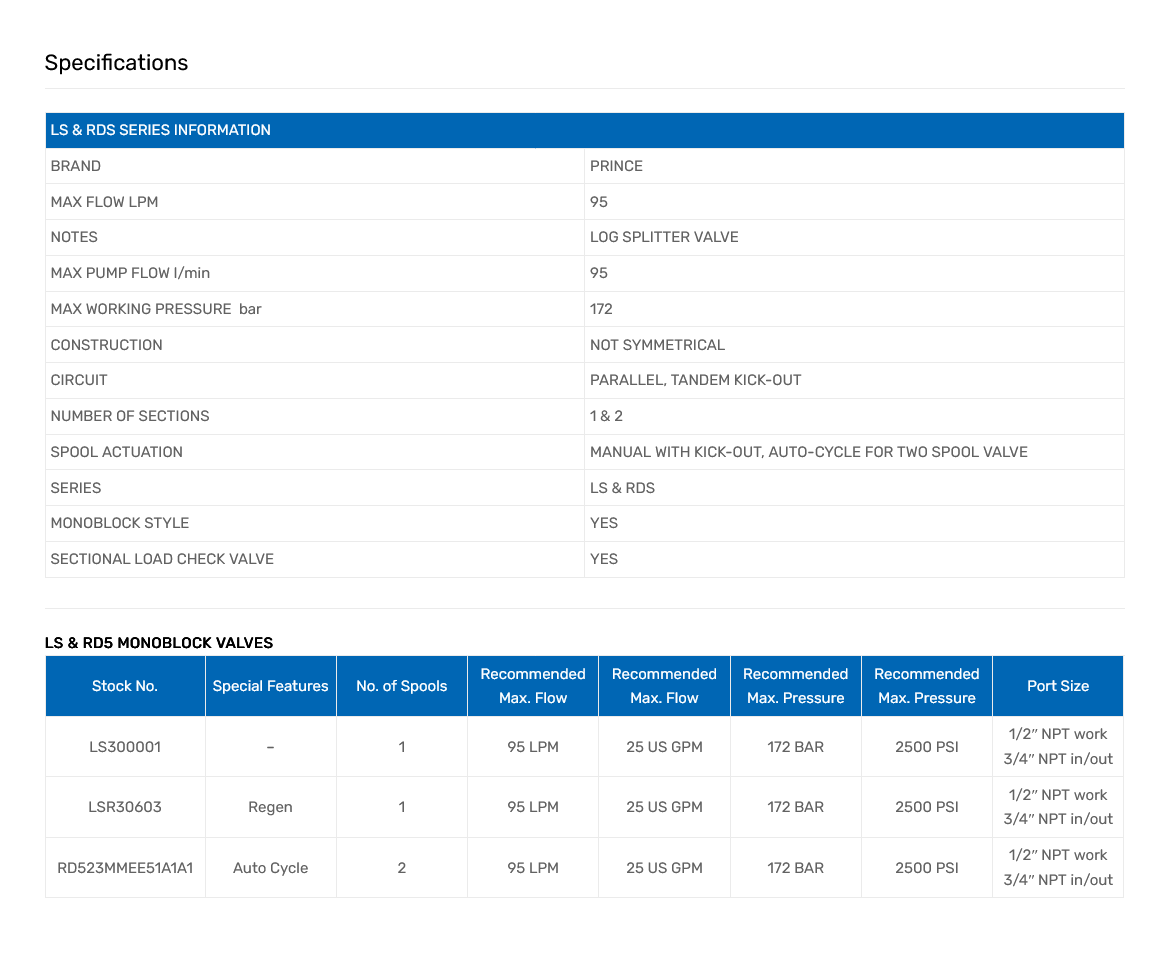Click the MAX WORKING PRESSURE bar label
The width and height of the screenshot is (1170, 973).
pyautogui.click(x=156, y=309)
